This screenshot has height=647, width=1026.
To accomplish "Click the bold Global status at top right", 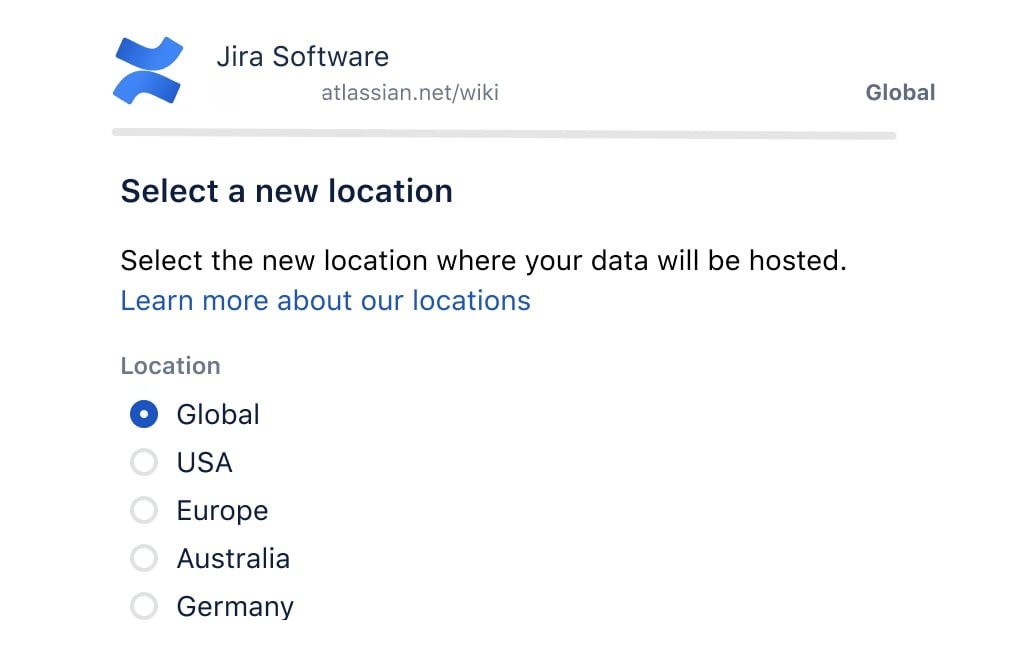I will click(900, 93).
